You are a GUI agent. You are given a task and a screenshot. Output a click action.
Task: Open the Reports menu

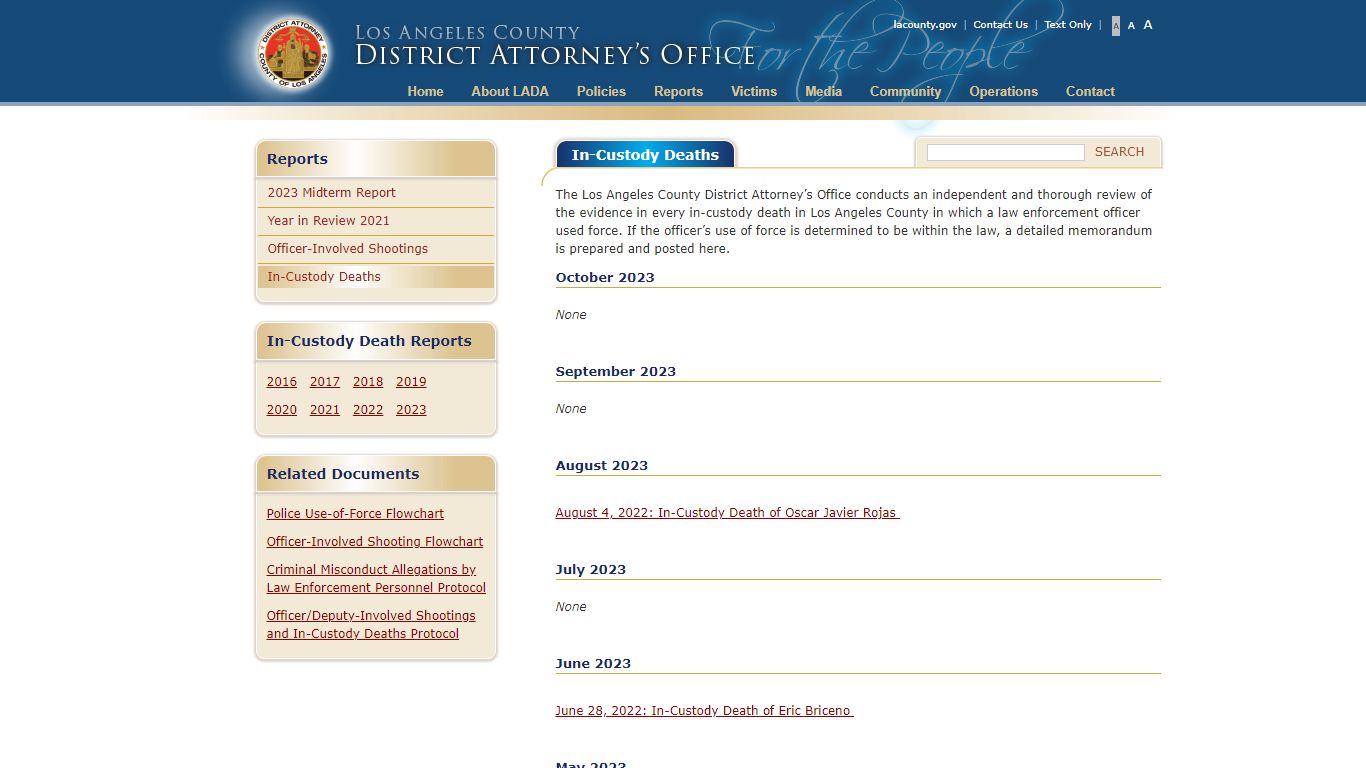[x=678, y=91]
